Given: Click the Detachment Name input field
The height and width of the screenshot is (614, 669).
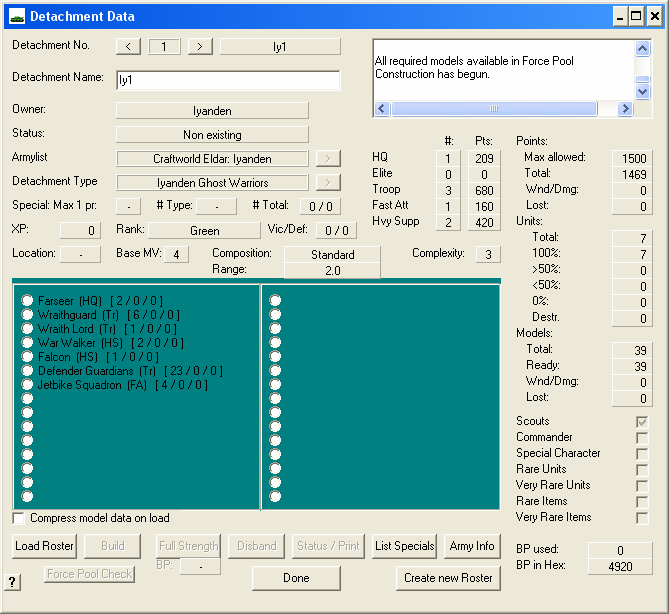Looking at the screenshot, I should 228,80.
